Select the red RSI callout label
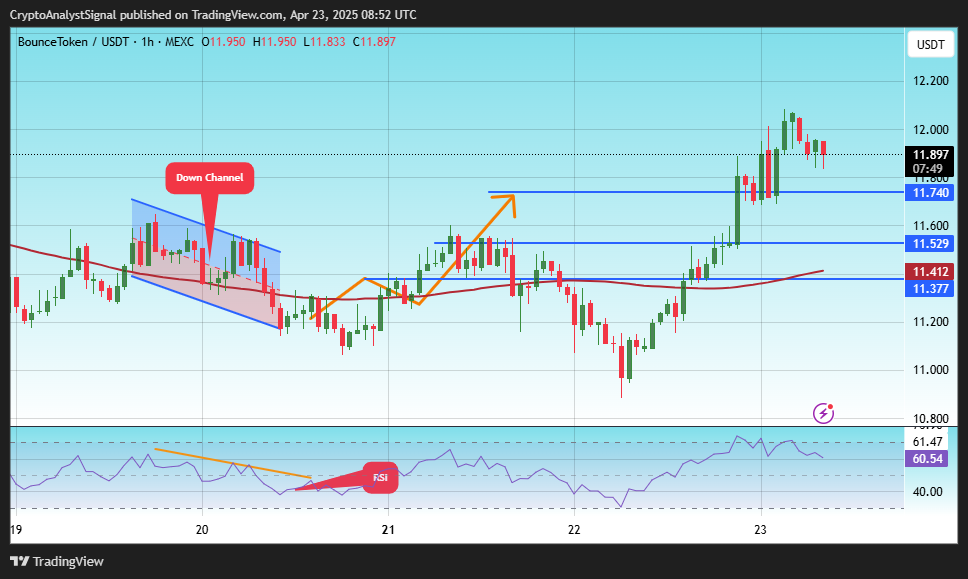 (380, 478)
